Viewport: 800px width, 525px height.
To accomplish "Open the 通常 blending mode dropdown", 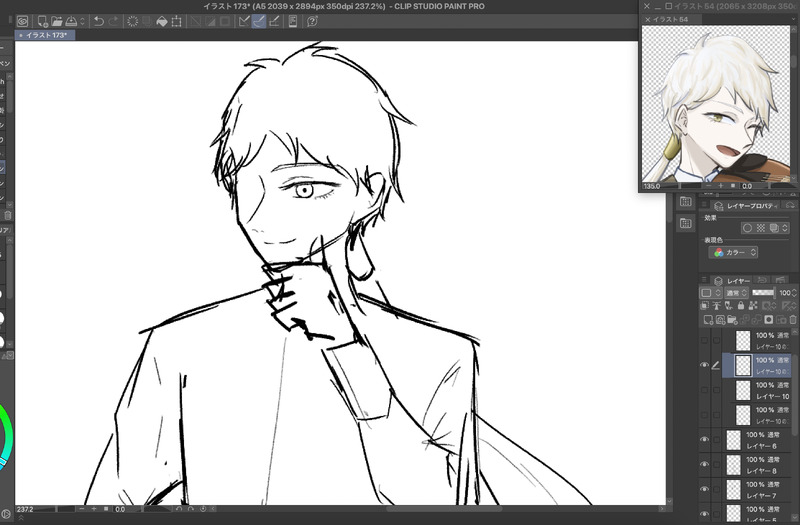I will click(737, 293).
